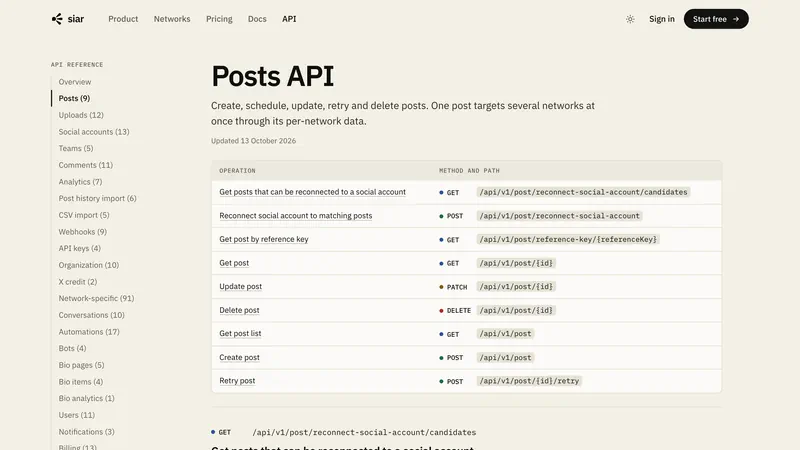
Task: Follow 'Get posts that can be reconnected' link
Action: pyautogui.click(x=312, y=192)
